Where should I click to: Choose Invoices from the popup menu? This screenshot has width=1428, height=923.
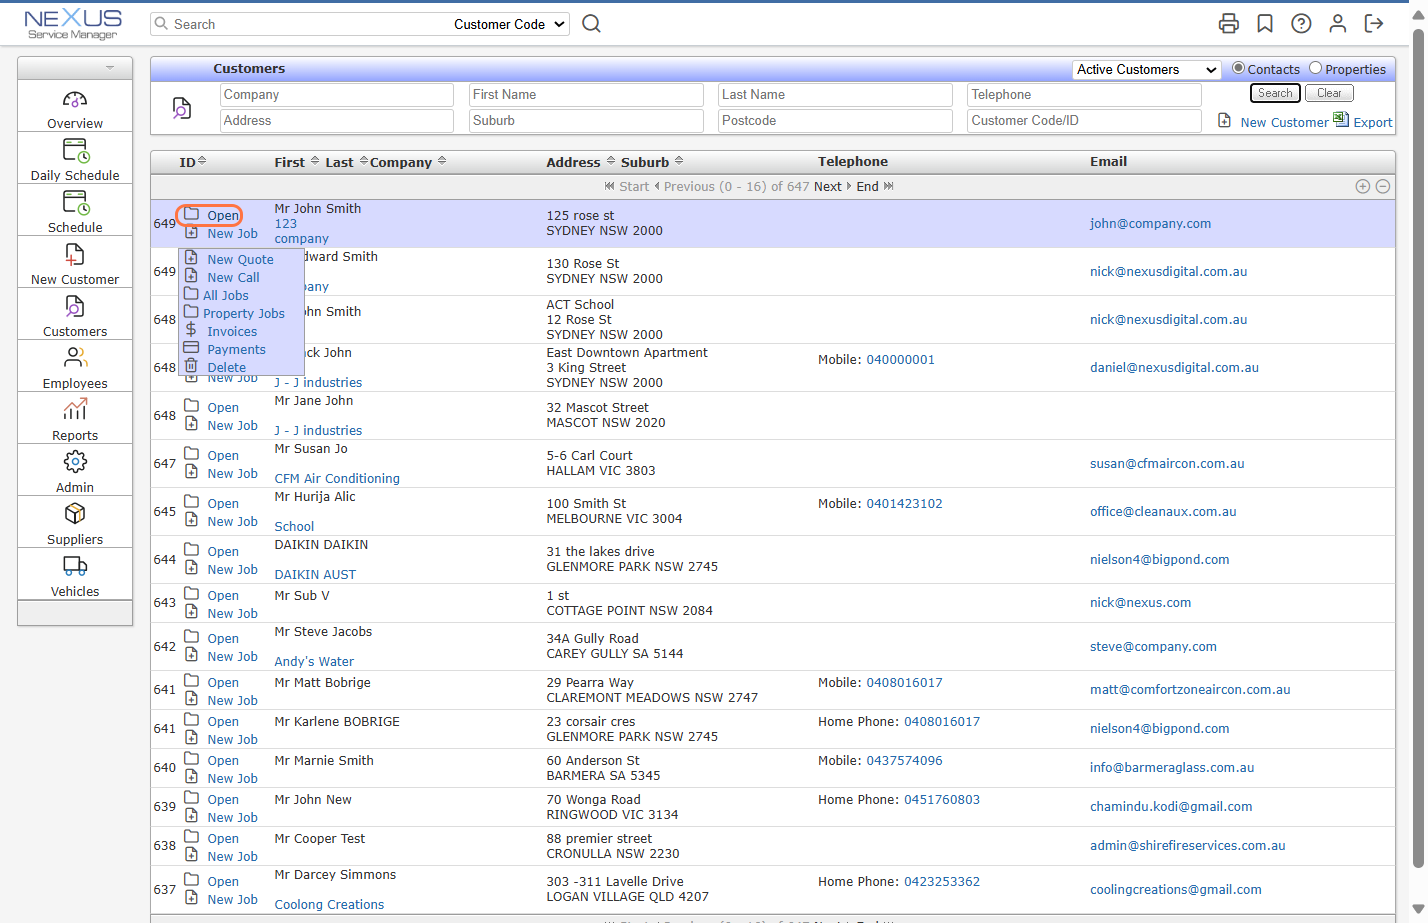(x=232, y=331)
